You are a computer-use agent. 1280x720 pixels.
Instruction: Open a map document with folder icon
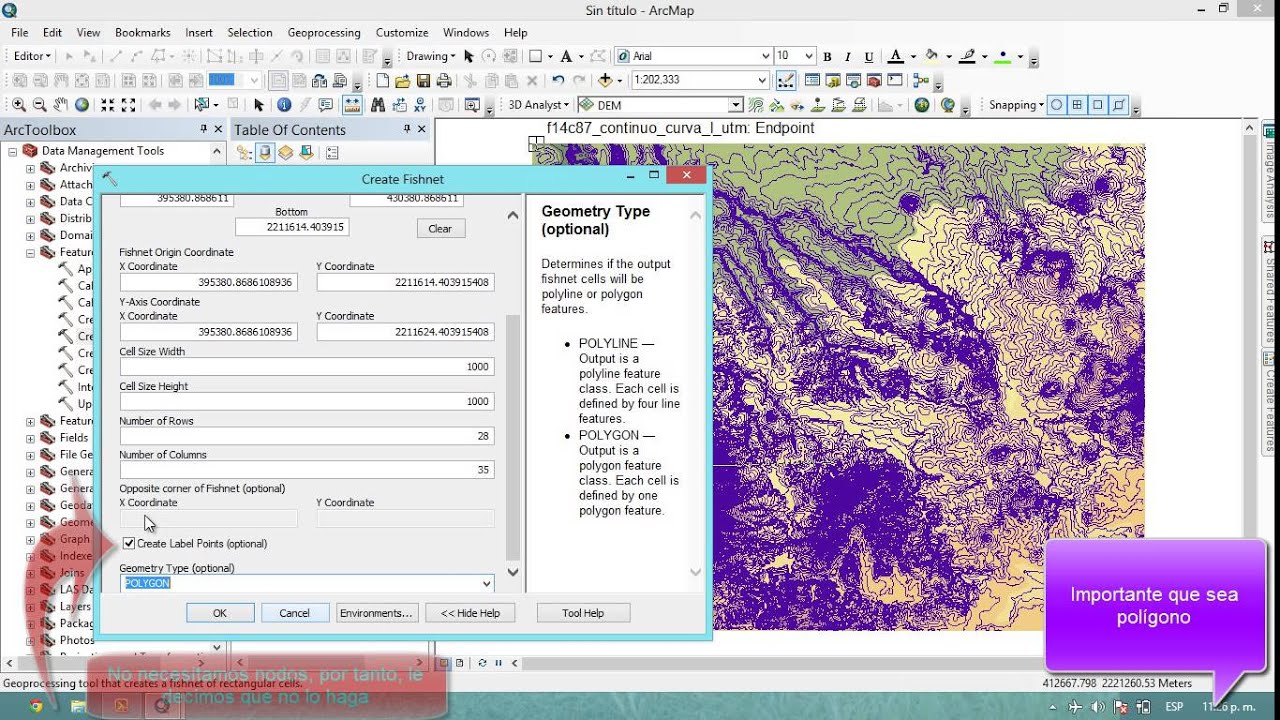(x=402, y=80)
